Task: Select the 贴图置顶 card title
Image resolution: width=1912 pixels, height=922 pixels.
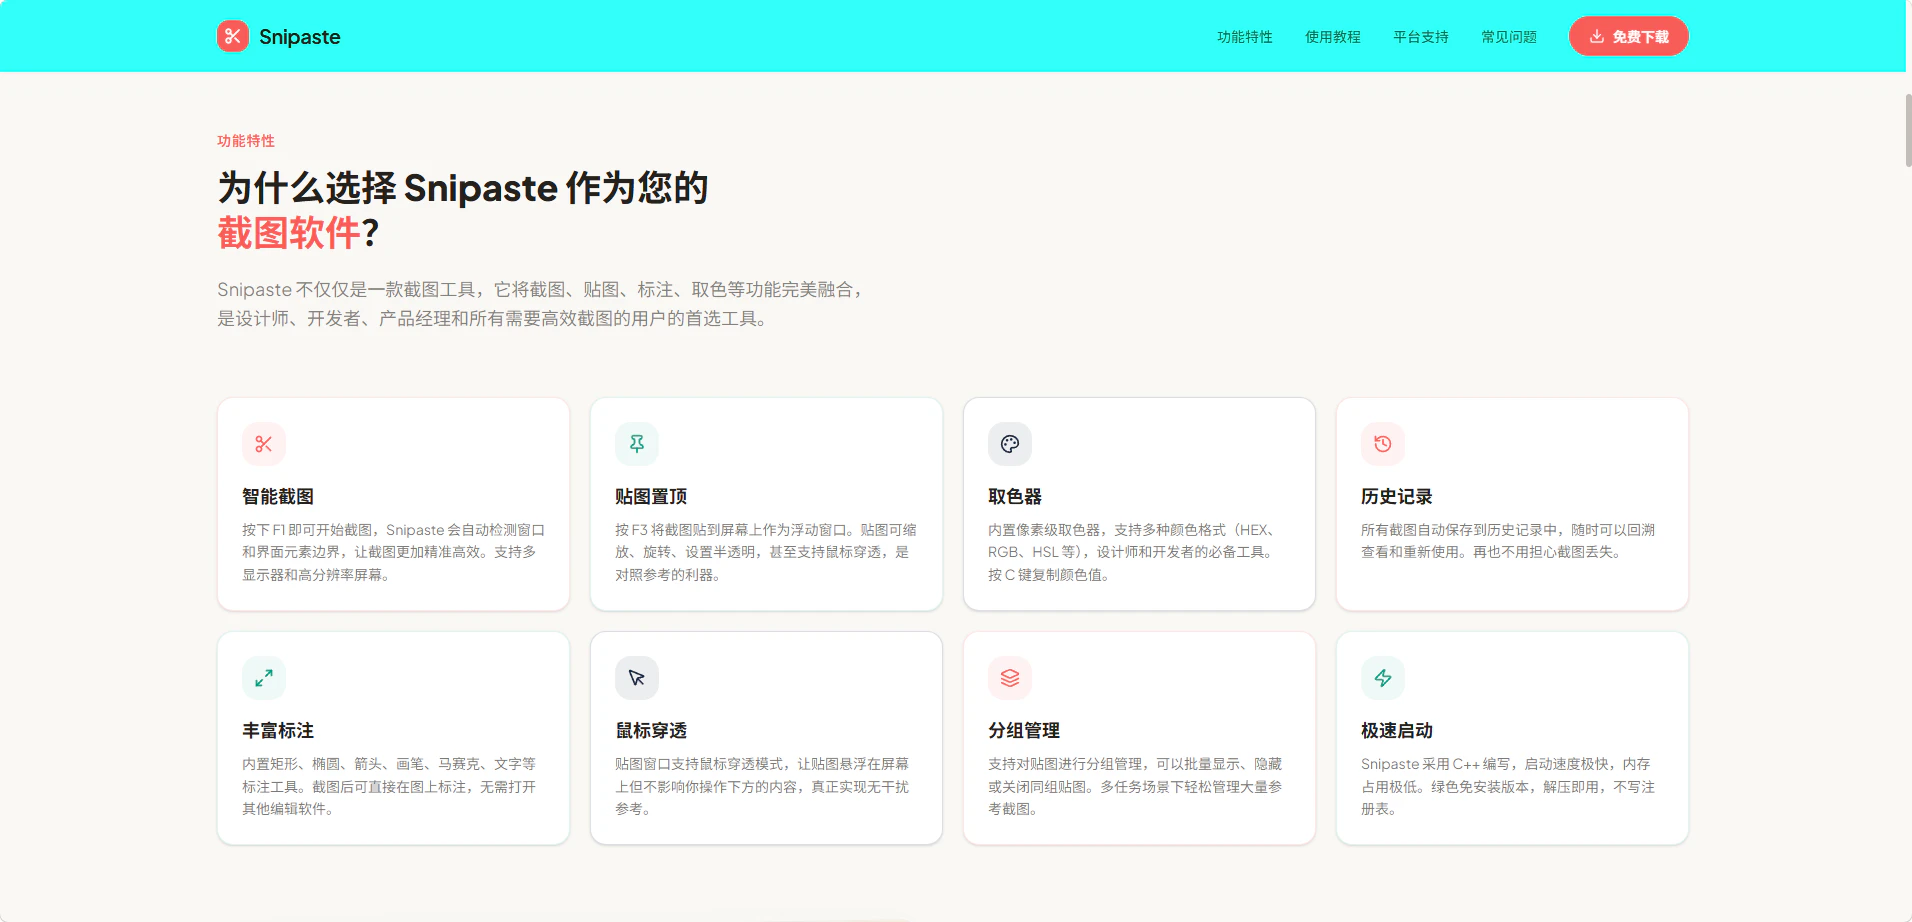Action: (x=651, y=497)
